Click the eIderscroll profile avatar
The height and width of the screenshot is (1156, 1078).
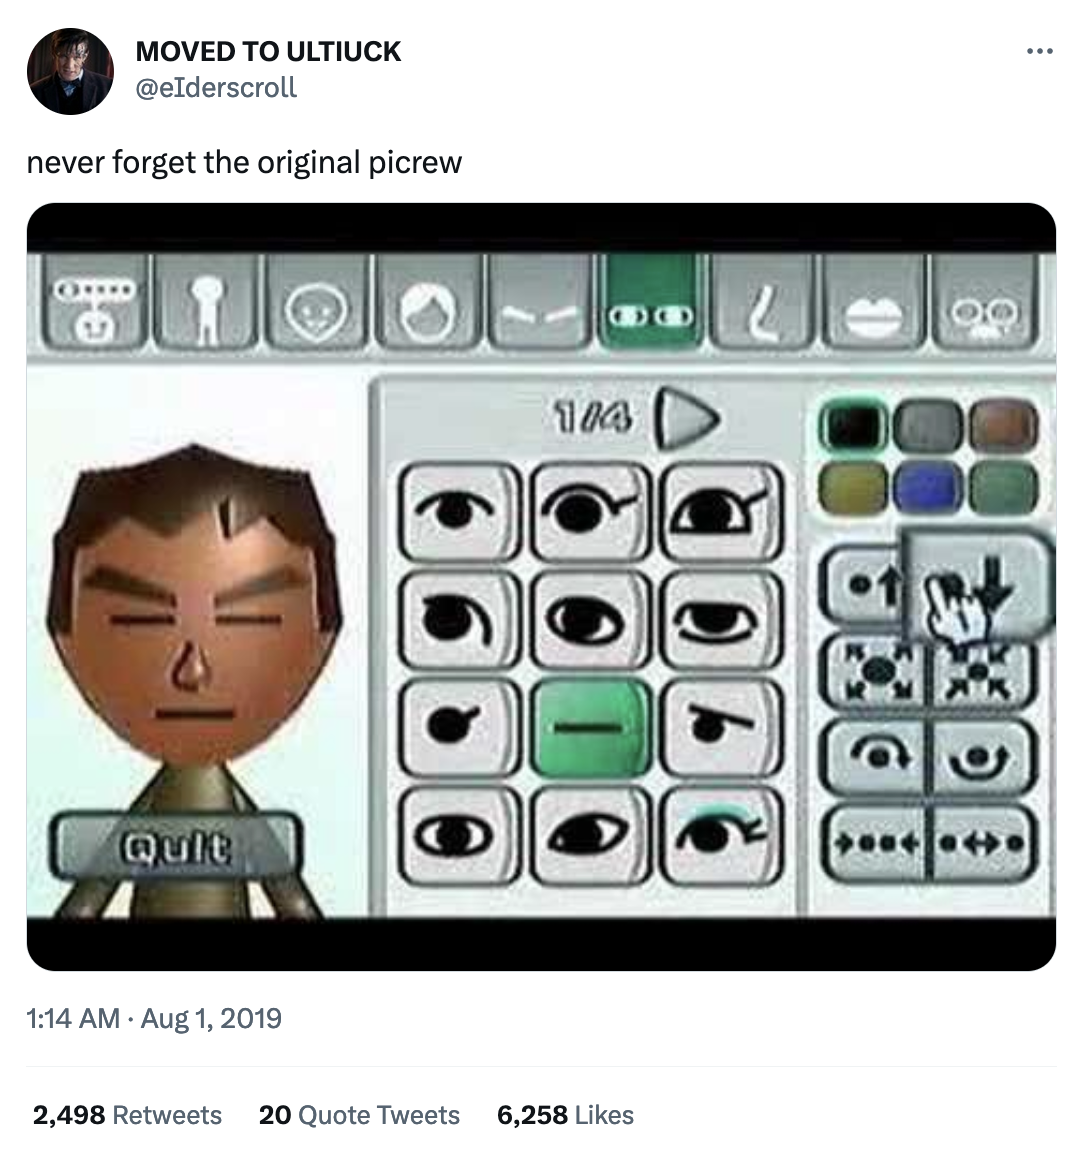click(70, 71)
